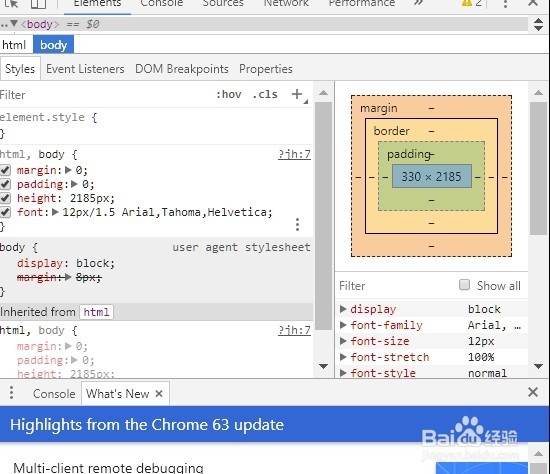Click the scroll up arrow in Computed pane
The width and height of the screenshot is (550, 474).
click(x=538, y=93)
